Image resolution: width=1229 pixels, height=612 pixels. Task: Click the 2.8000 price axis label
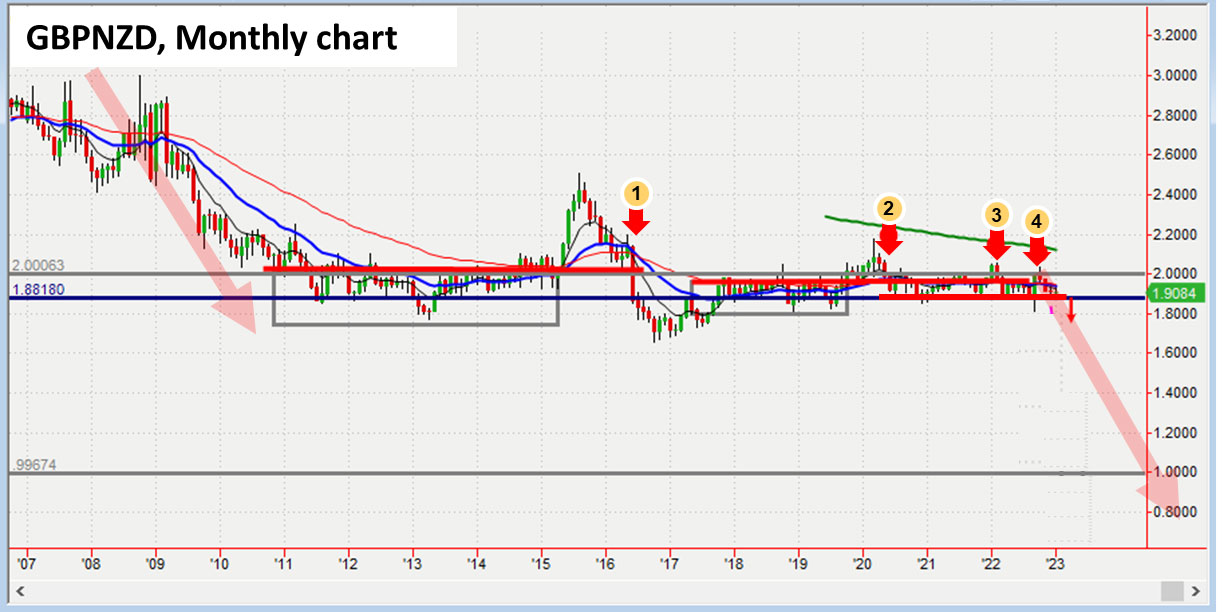click(x=1174, y=115)
